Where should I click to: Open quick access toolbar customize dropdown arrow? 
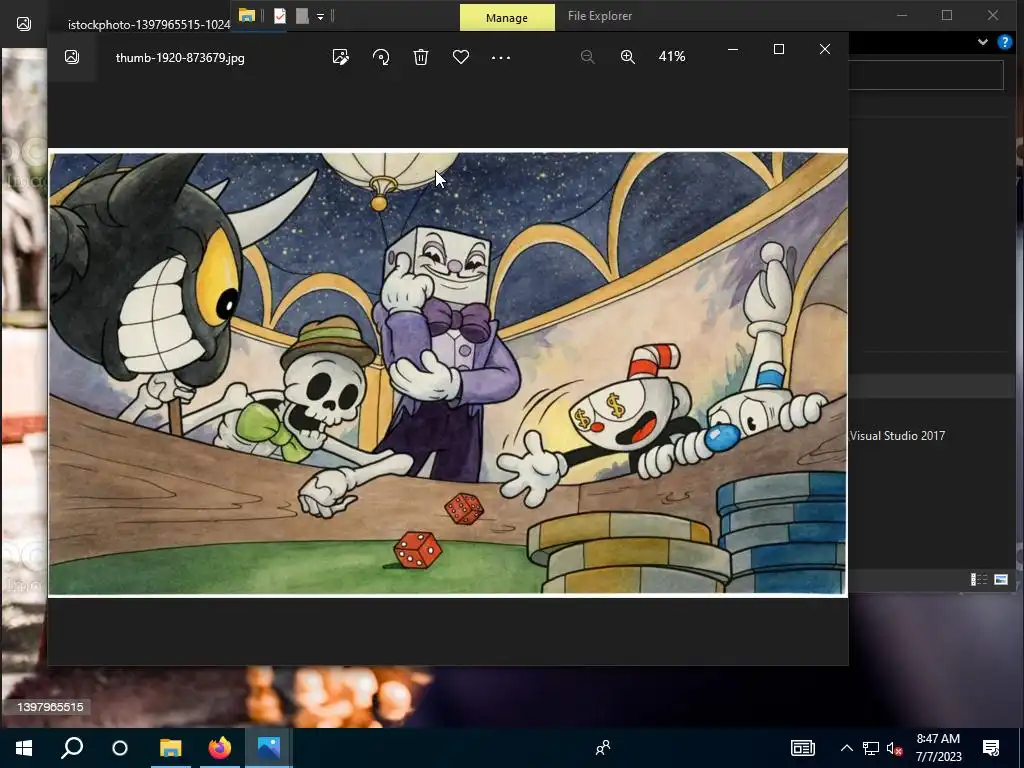pos(321,16)
